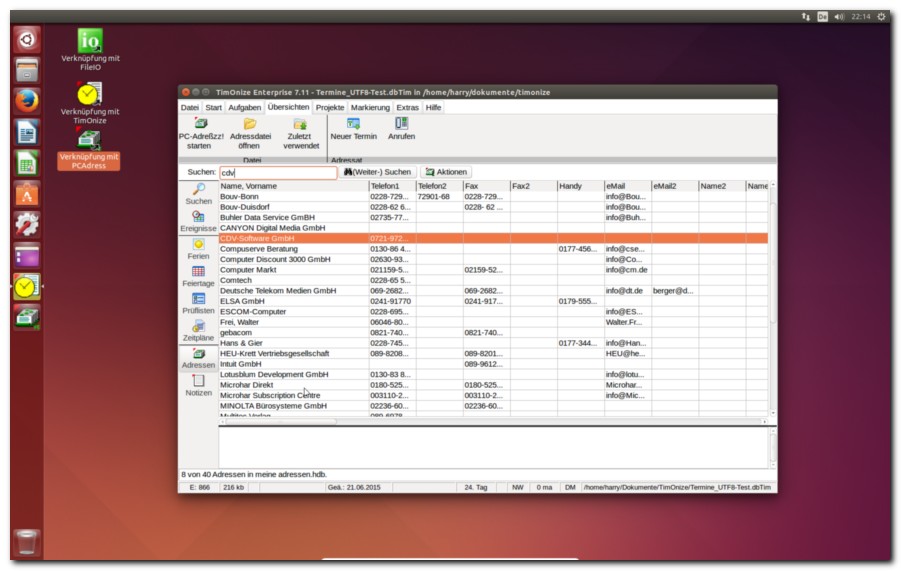901x571 pixels.
Task: Click the vertical table scrollbar
Action: 773,299
